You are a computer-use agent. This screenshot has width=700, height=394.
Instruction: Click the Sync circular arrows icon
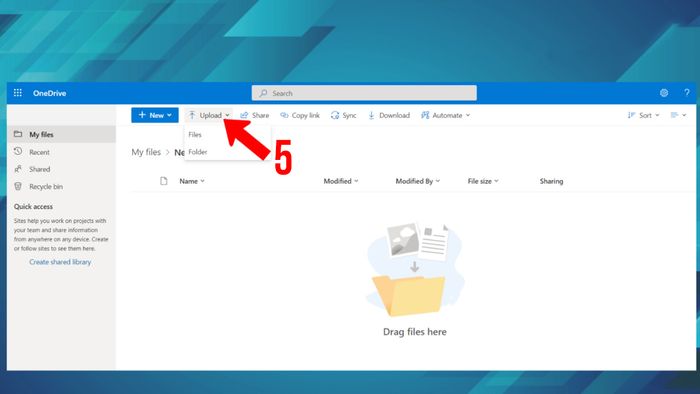pyautogui.click(x=335, y=116)
